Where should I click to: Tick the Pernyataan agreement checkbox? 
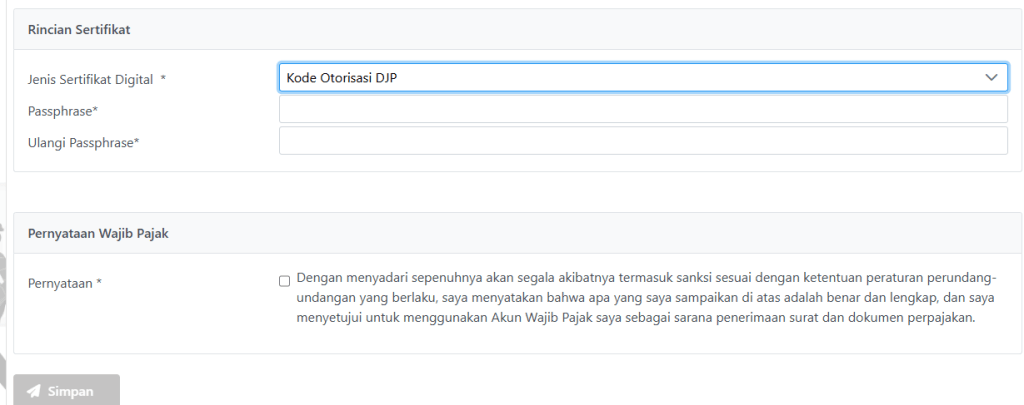click(285, 281)
